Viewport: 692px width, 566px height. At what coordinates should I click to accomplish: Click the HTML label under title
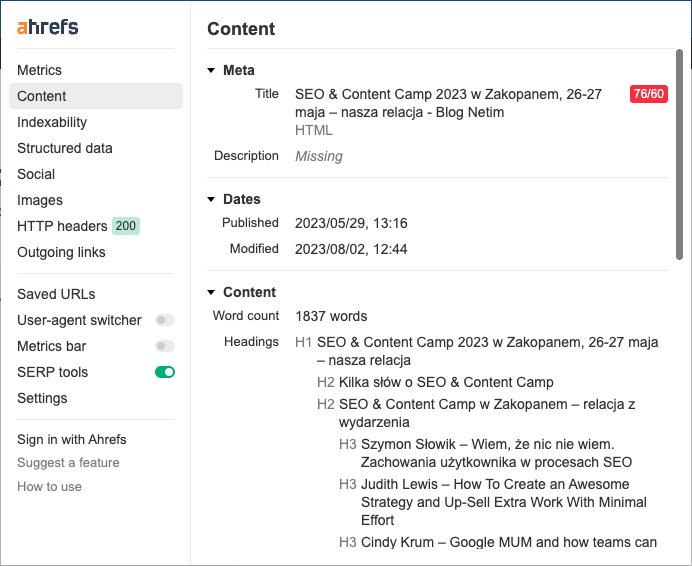(314, 130)
